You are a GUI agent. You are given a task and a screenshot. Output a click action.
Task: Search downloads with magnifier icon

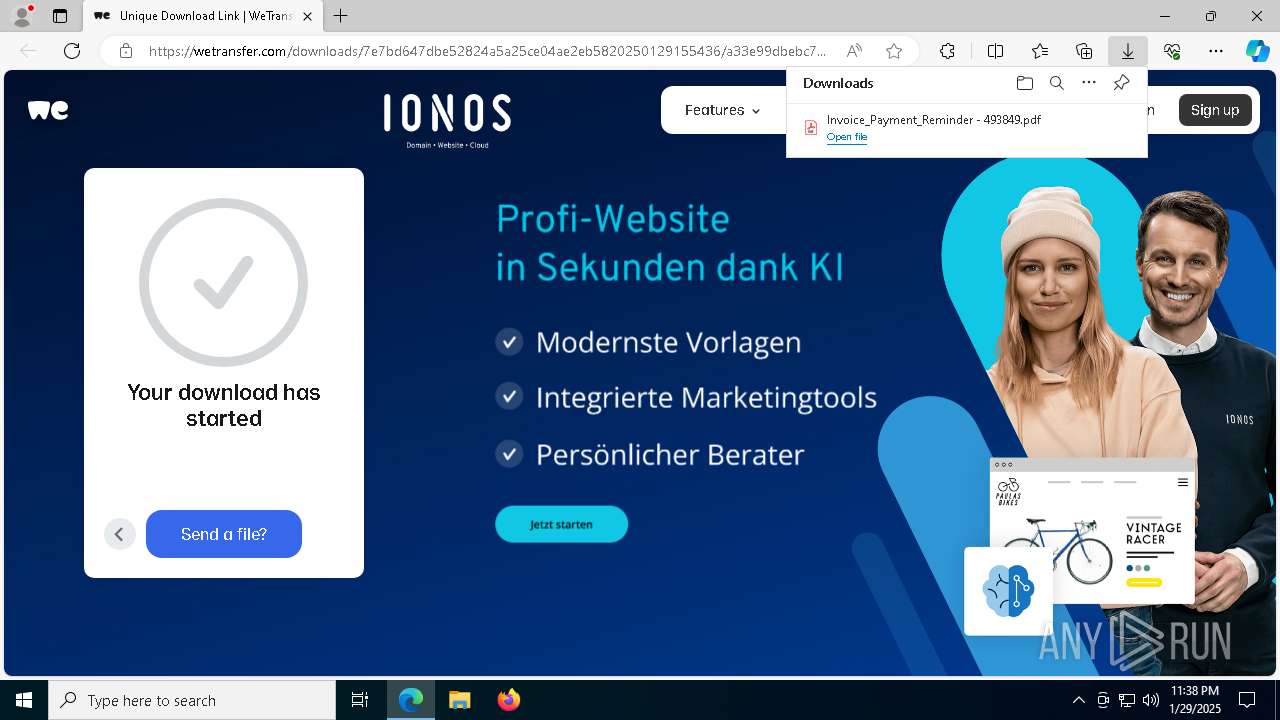(1057, 83)
